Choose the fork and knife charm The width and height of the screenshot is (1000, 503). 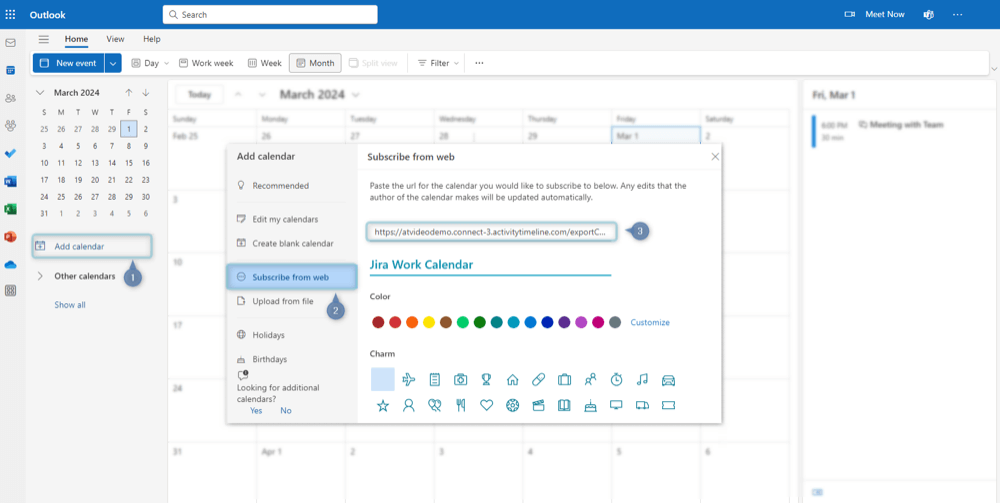(x=460, y=405)
